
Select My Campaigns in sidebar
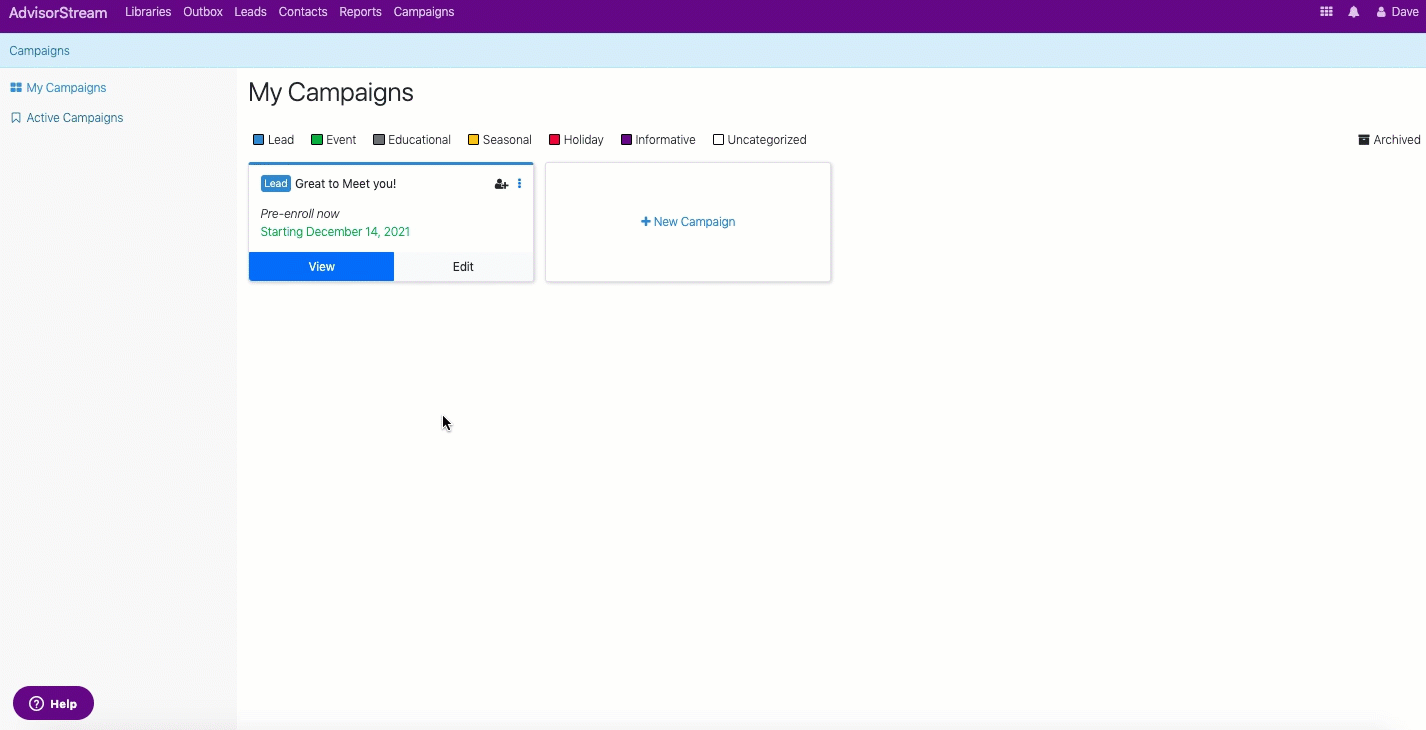click(x=58, y=88)
